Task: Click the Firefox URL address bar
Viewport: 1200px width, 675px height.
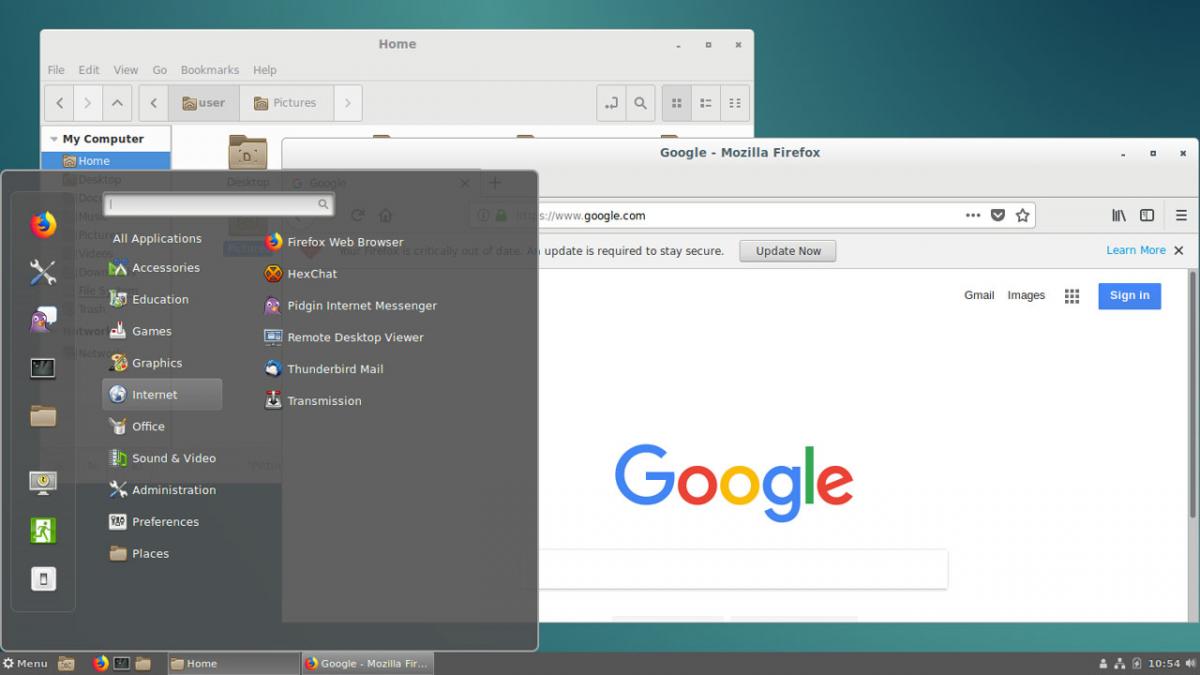Action: [750, 215]
